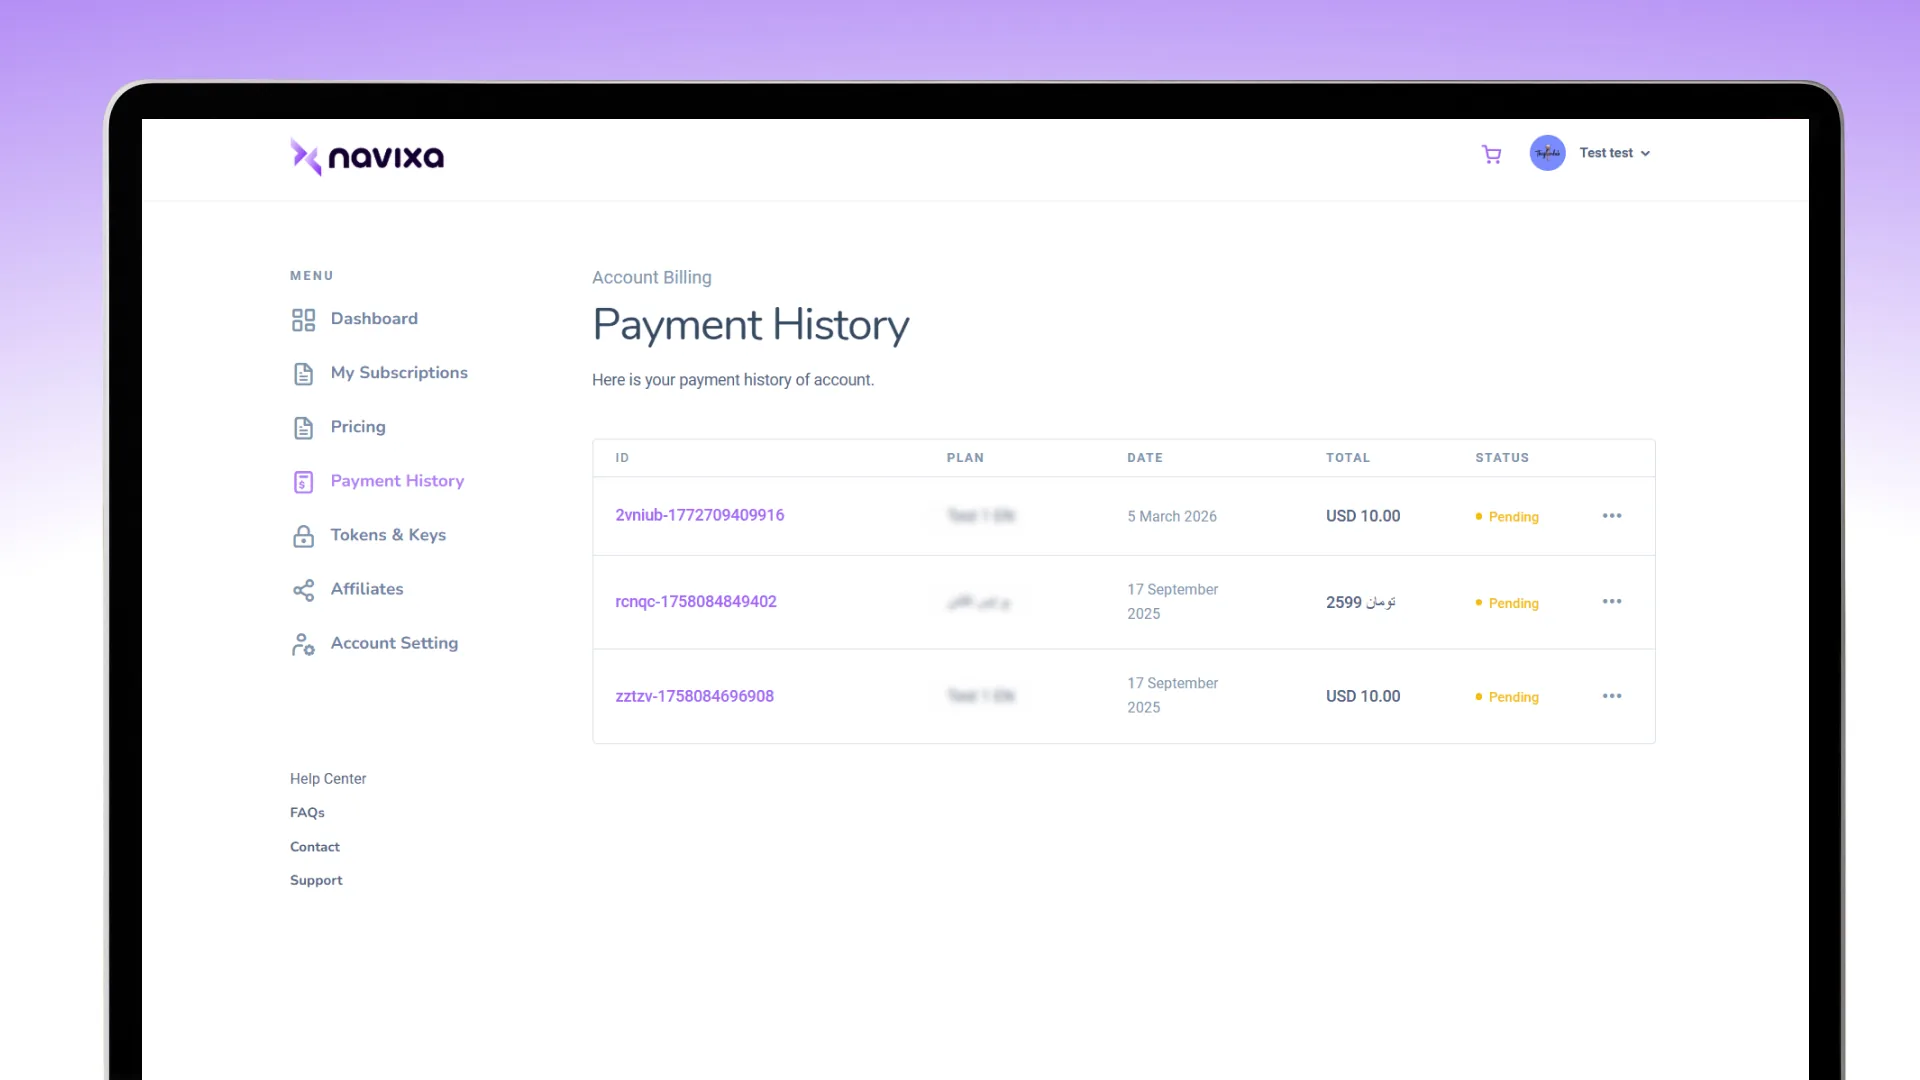Viewport: 1920px width, 1080px height.
Task: Click Pending status in 2vniub row
Action: [1507, 517]
